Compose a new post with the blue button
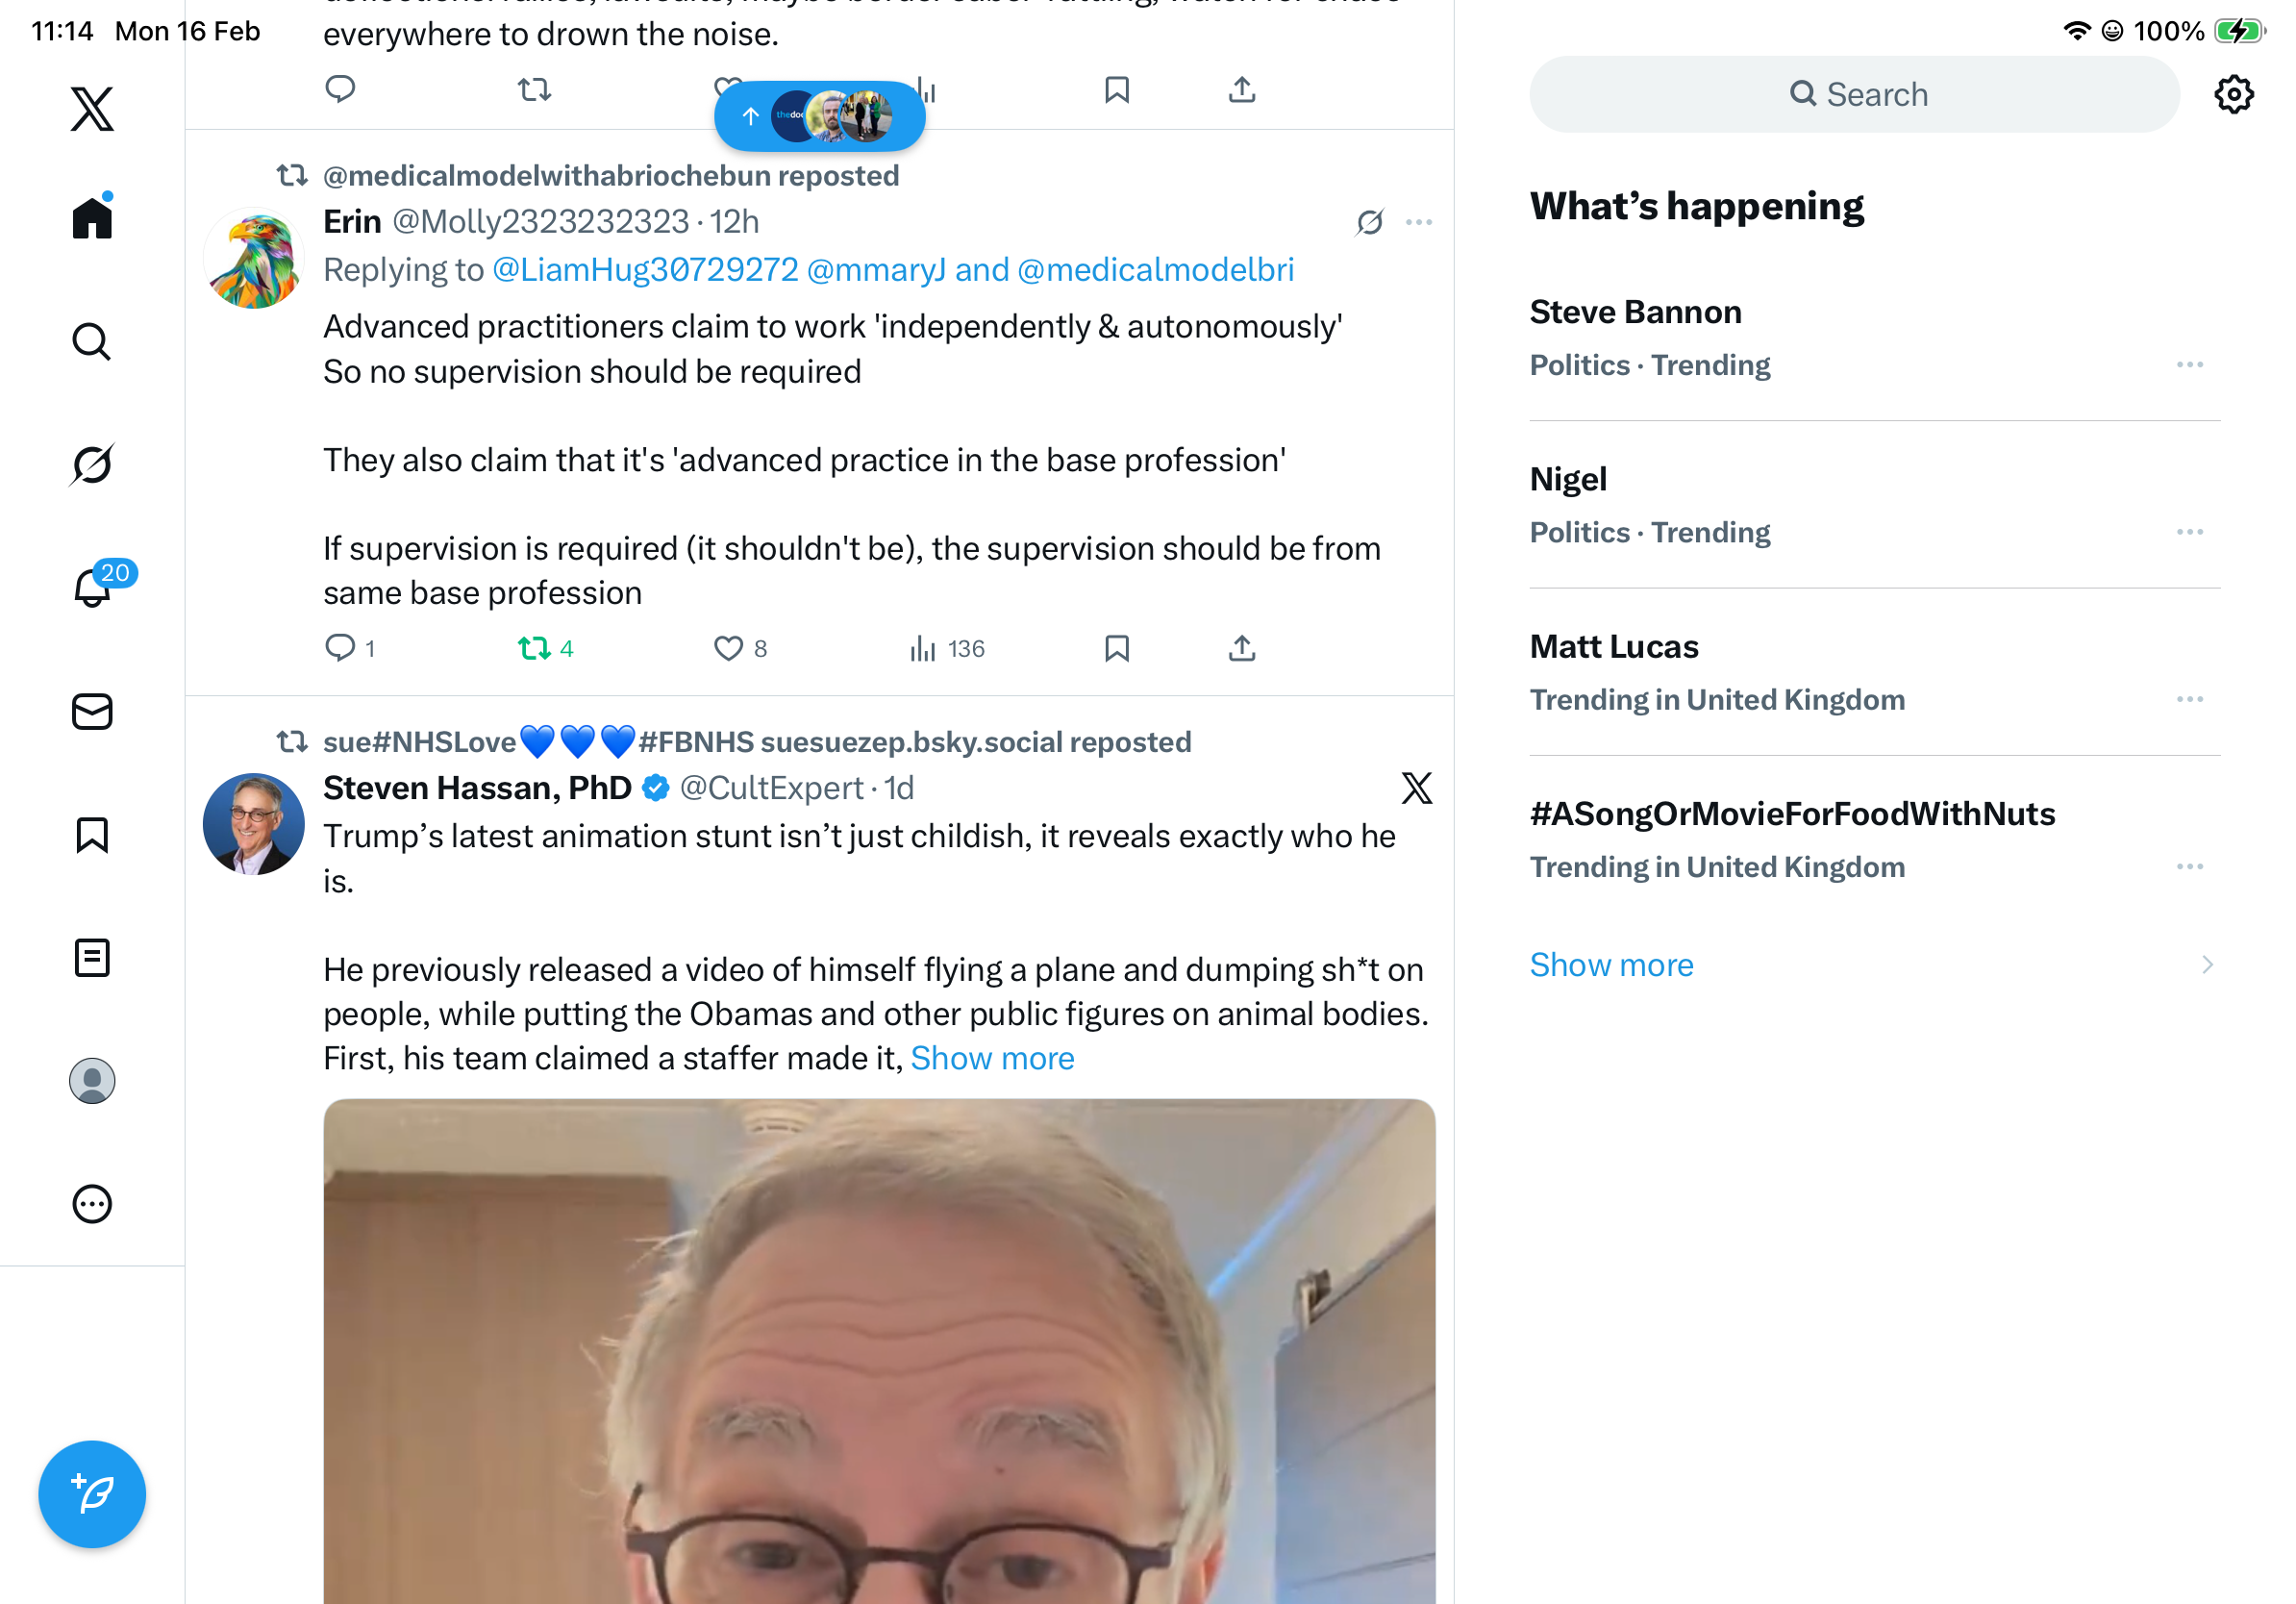Viewport: 2296px width, 1604px height. [x=92, y=1494]
